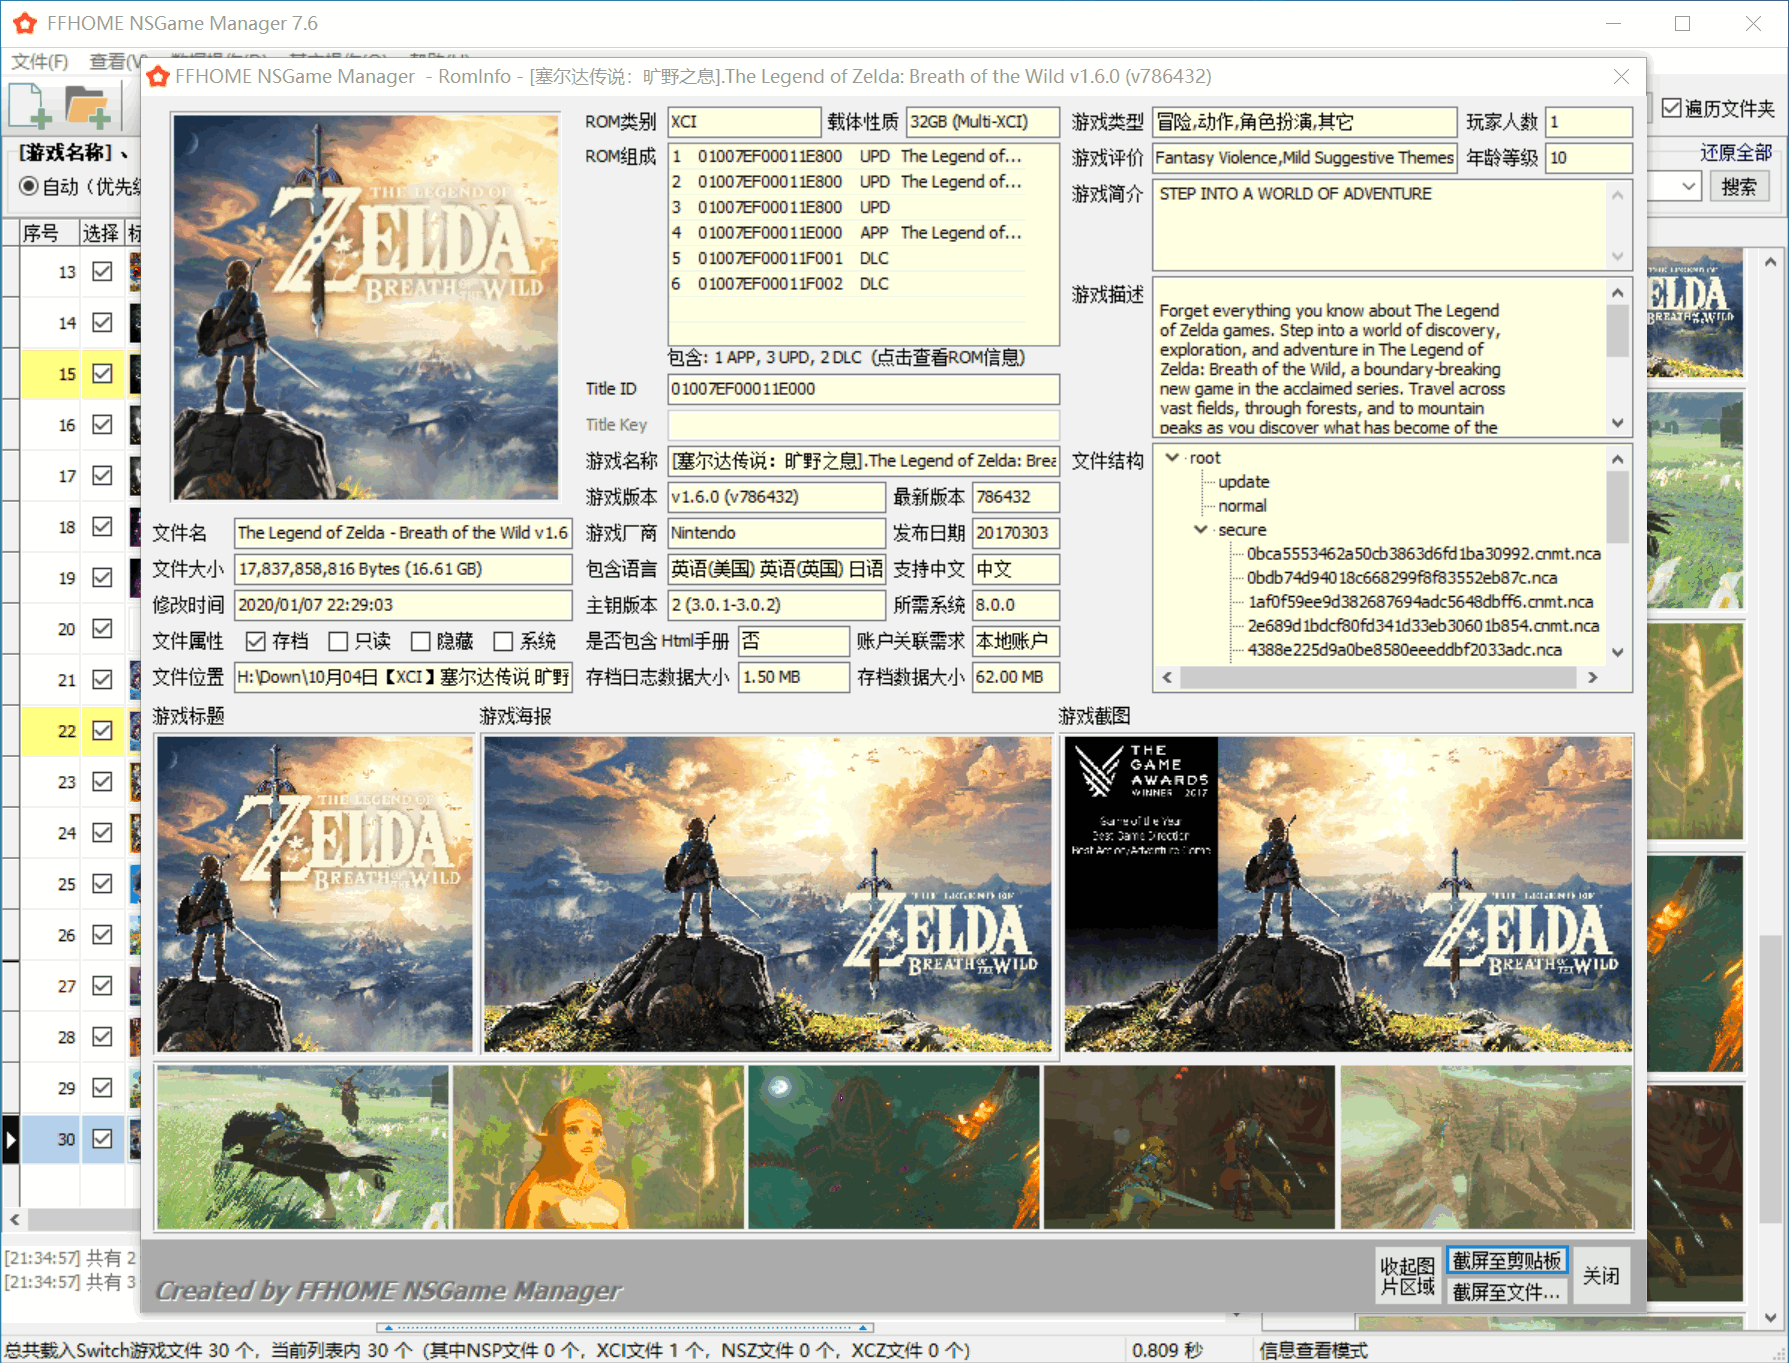Image resolution: width=1789 pixels, height=1363 pixels.
Task: Click the 收起图片区域 button
Action: [1408, 1275]
